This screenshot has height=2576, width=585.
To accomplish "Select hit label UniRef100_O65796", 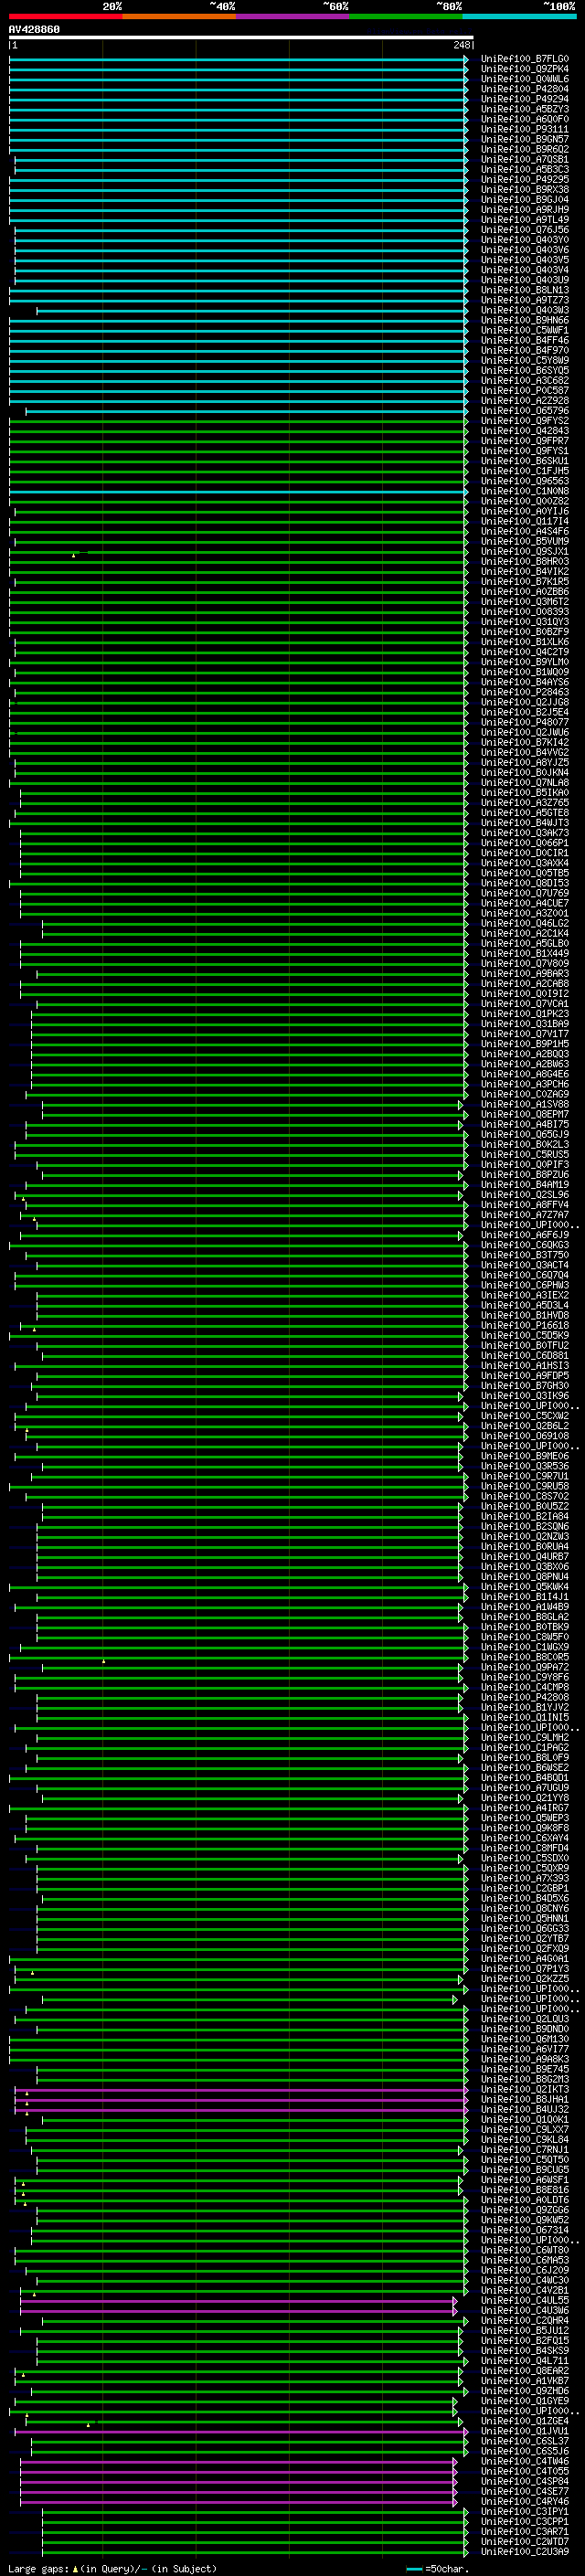I will (x=525, y=411).
